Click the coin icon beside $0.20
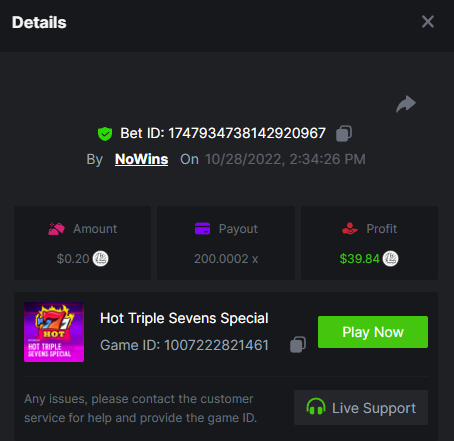The image size is (454, 441). tap(100, 259)
